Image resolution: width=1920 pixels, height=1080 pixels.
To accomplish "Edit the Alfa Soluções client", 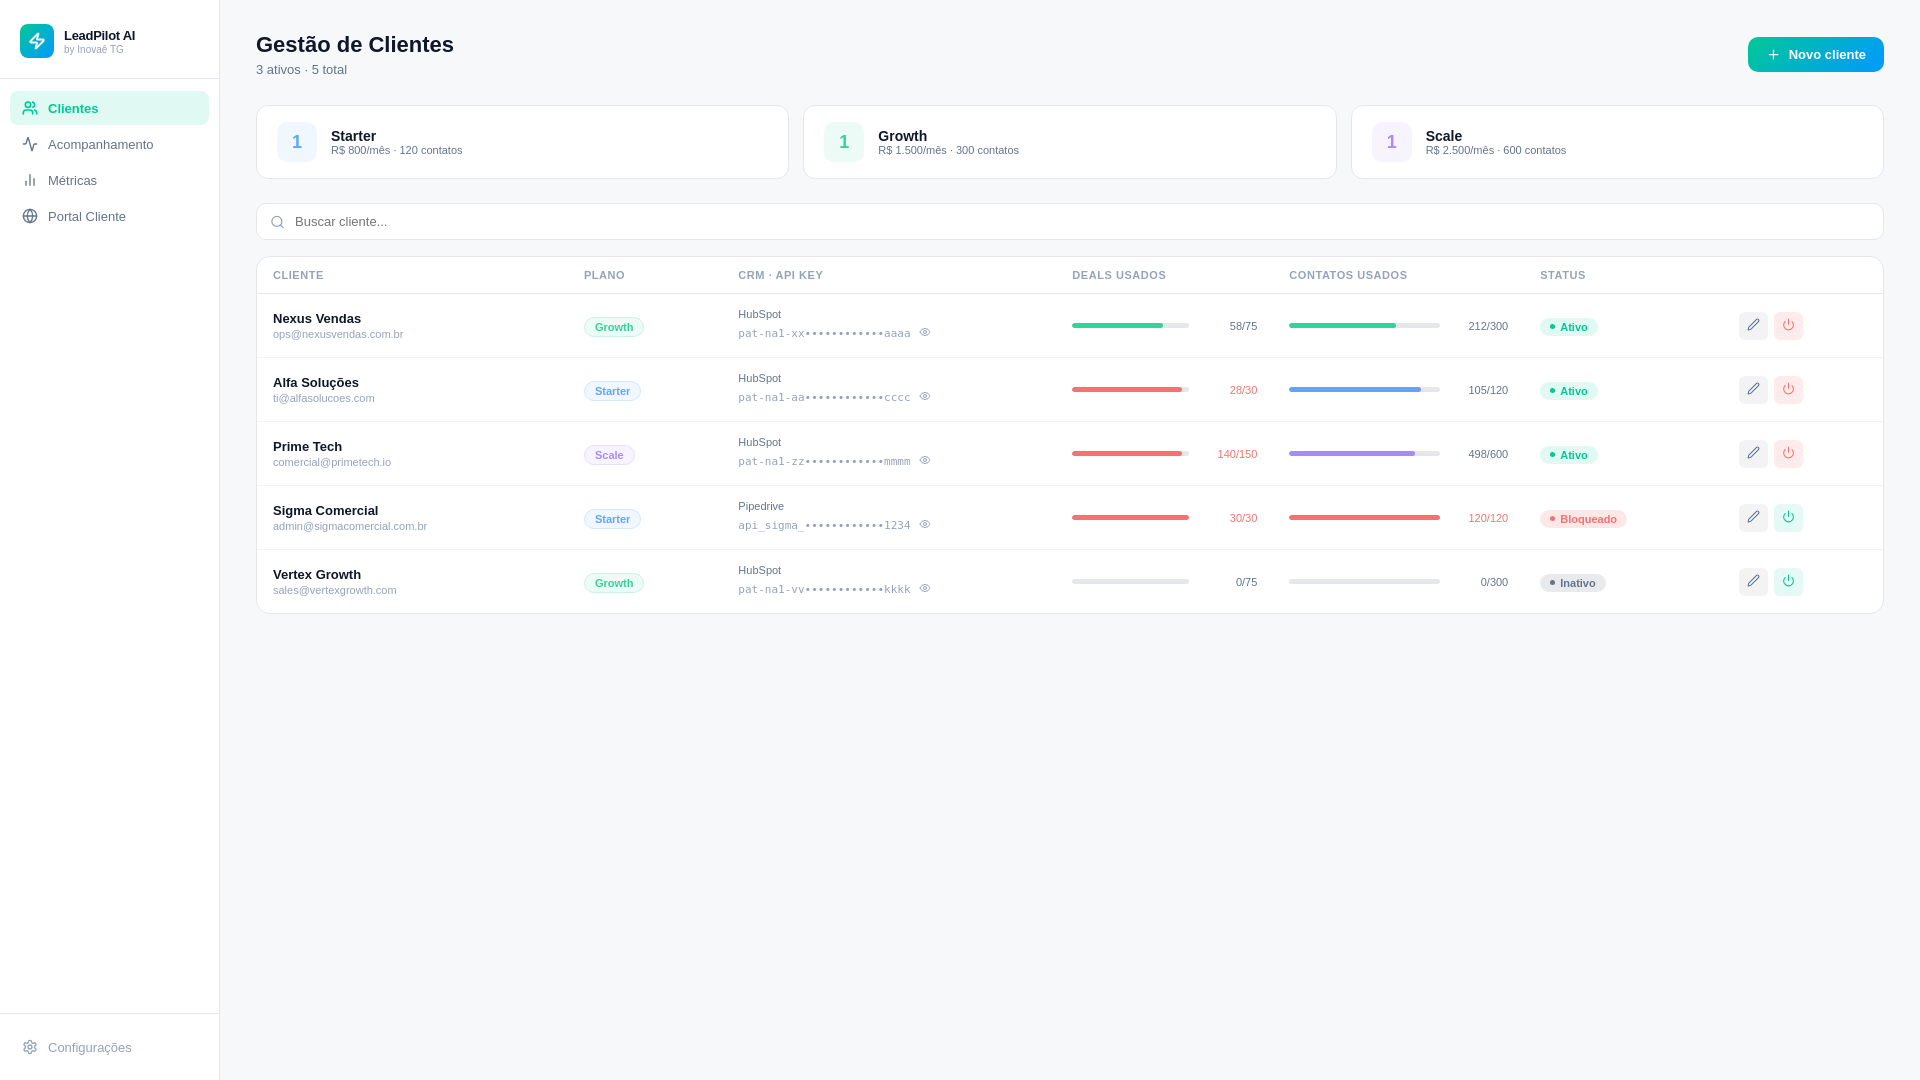I will 1753,389.
